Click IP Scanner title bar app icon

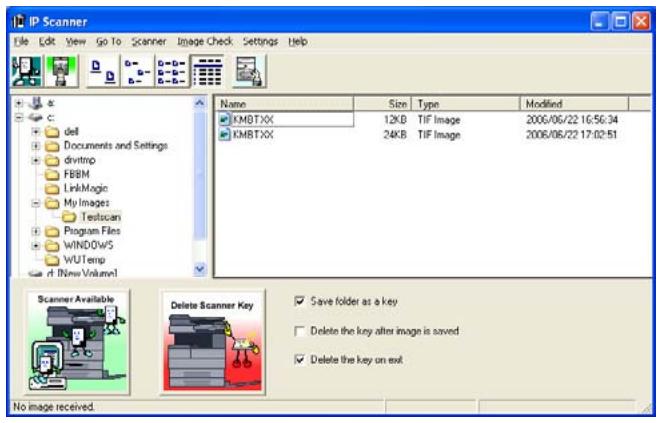(x=18, y=21)
